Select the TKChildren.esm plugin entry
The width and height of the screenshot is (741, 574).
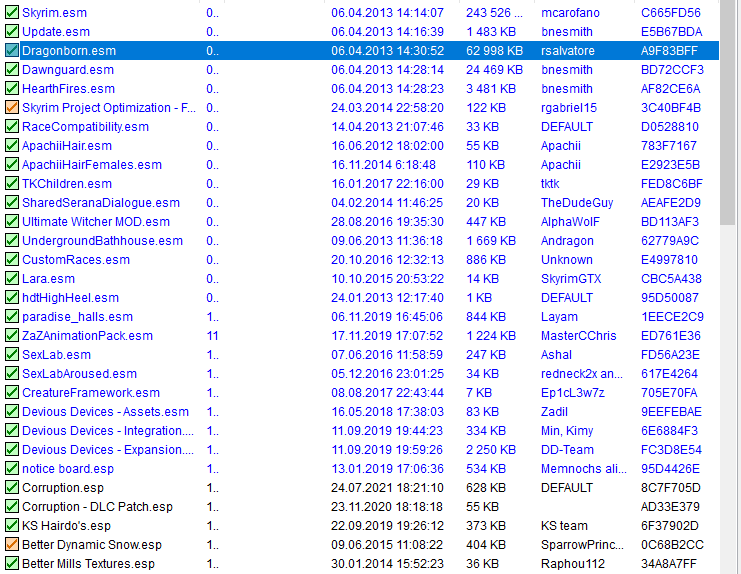pos(67,184)
